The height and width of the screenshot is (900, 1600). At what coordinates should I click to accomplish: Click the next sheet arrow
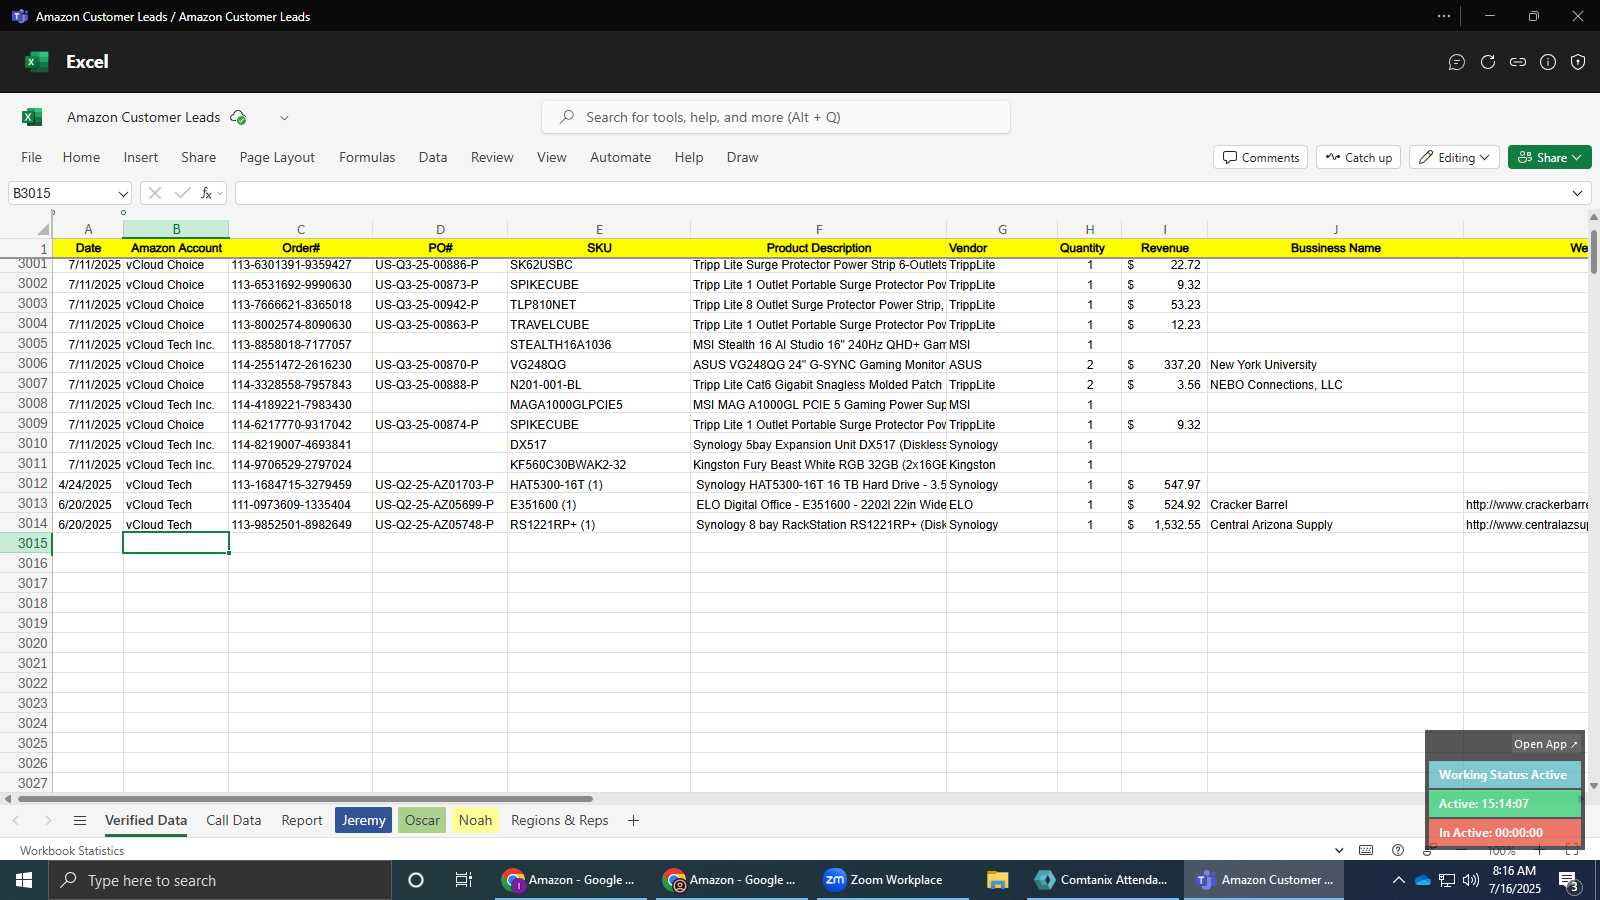pyautogui.click(x=47, y=821)
